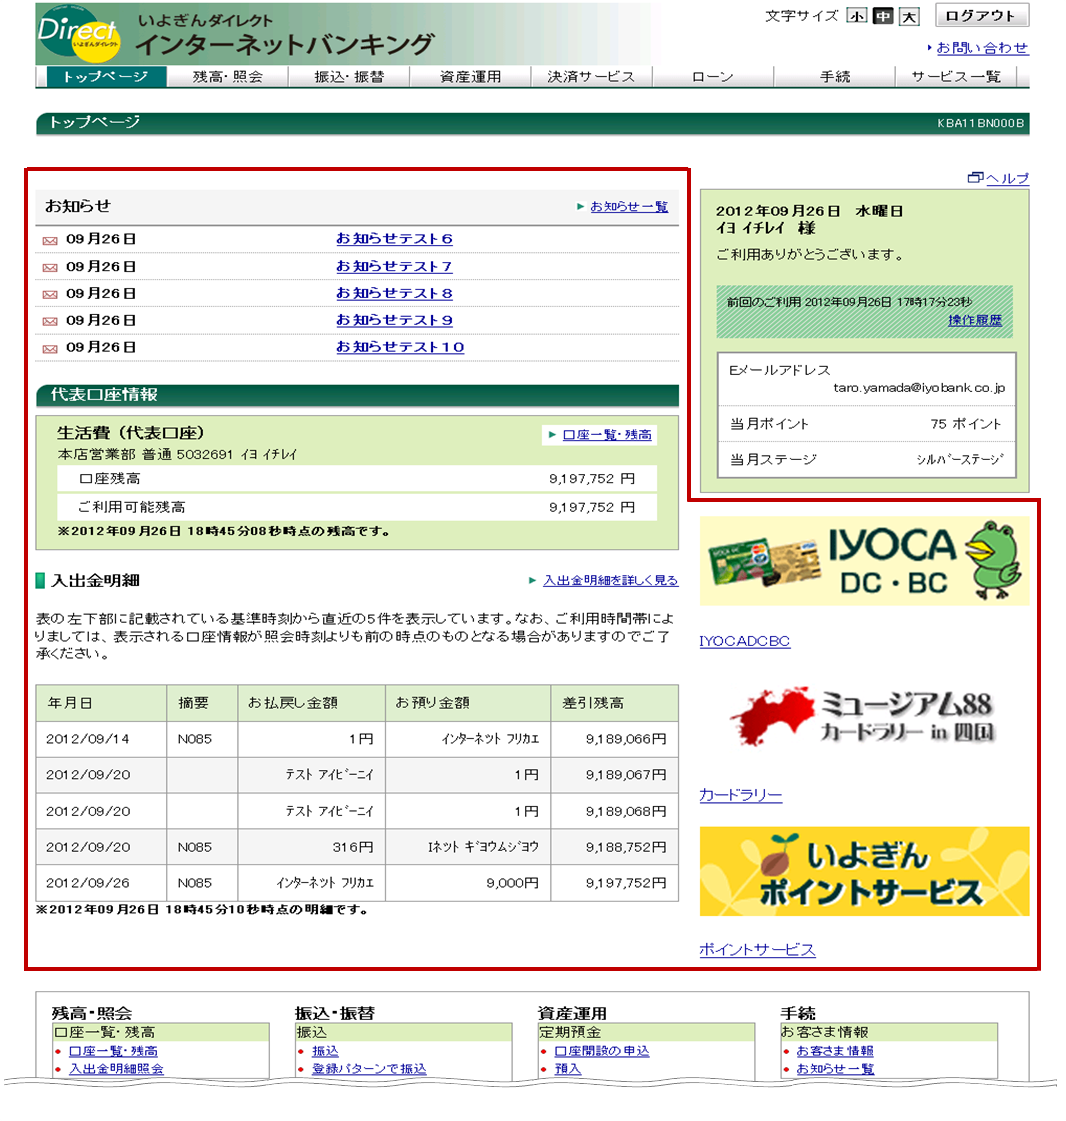
Task: Open footer 入出金明細照会 link
Action: pos(116,1069)
